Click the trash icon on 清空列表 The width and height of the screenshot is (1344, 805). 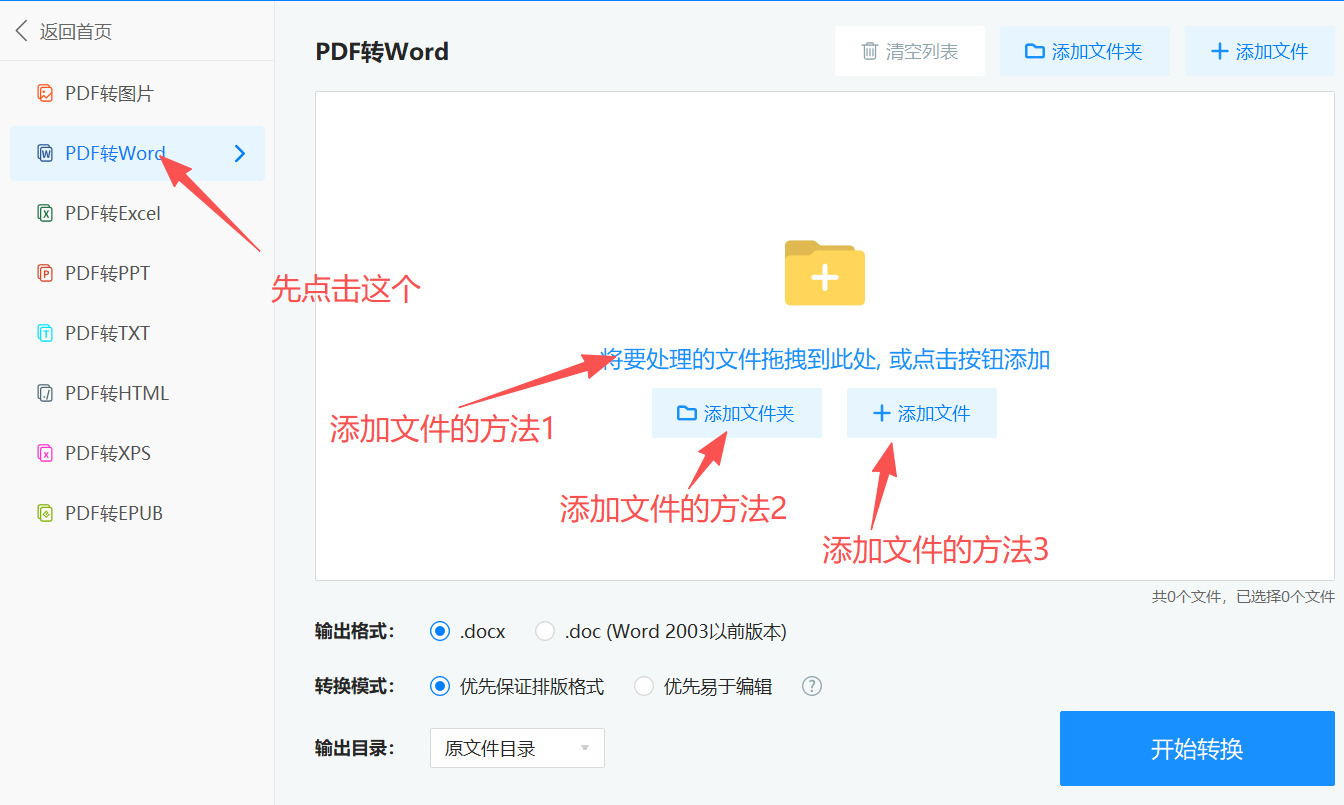[x=870, y=51]
